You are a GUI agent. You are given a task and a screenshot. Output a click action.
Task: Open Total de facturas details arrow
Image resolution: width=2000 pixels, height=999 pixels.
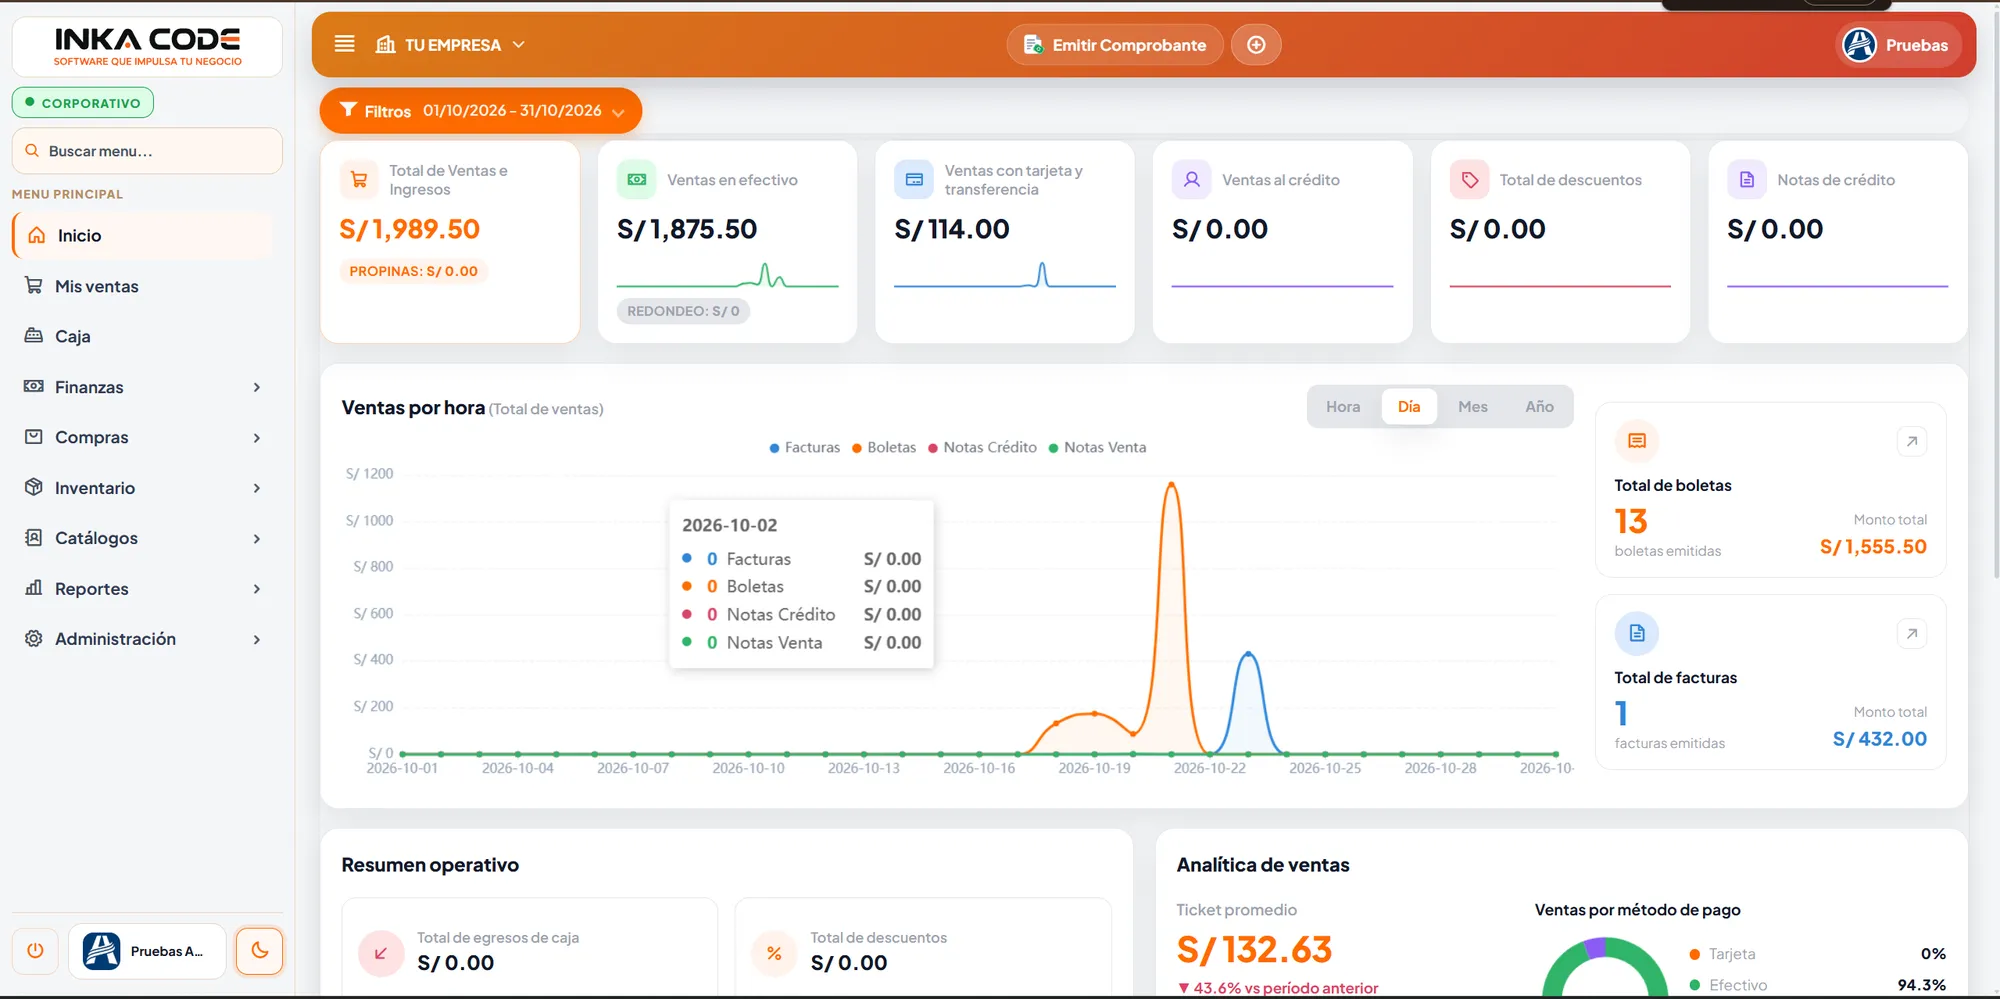(1912, 633)
